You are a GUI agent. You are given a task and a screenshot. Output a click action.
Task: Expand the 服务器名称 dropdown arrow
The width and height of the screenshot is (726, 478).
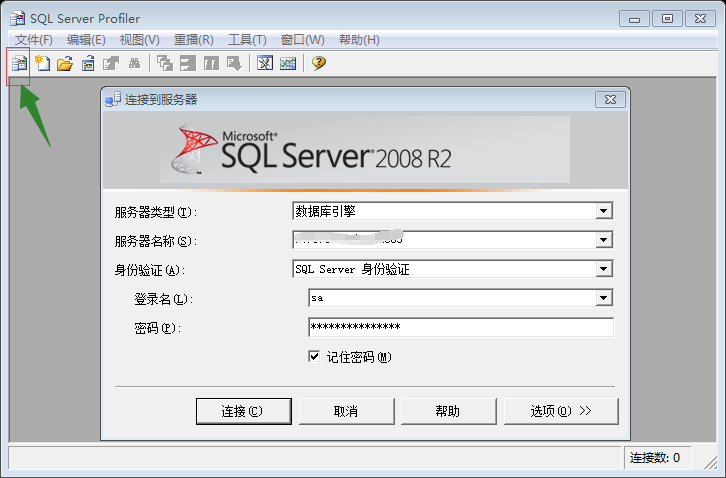pyautogui.click(x=603, y=240)
